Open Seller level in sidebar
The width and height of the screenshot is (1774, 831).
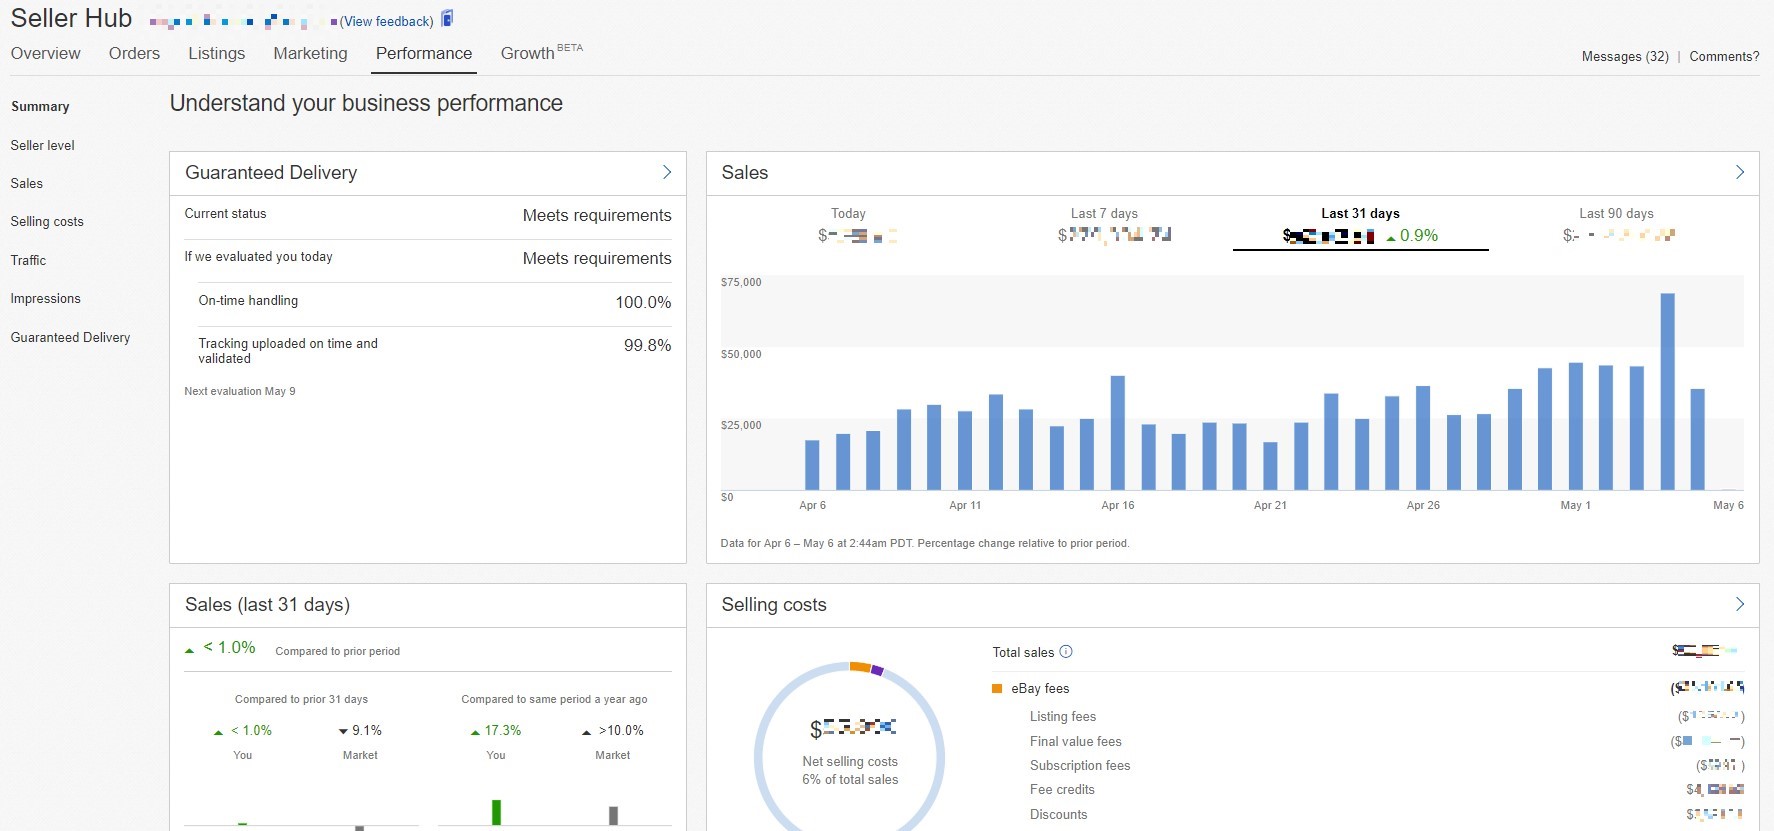(43, 146)
